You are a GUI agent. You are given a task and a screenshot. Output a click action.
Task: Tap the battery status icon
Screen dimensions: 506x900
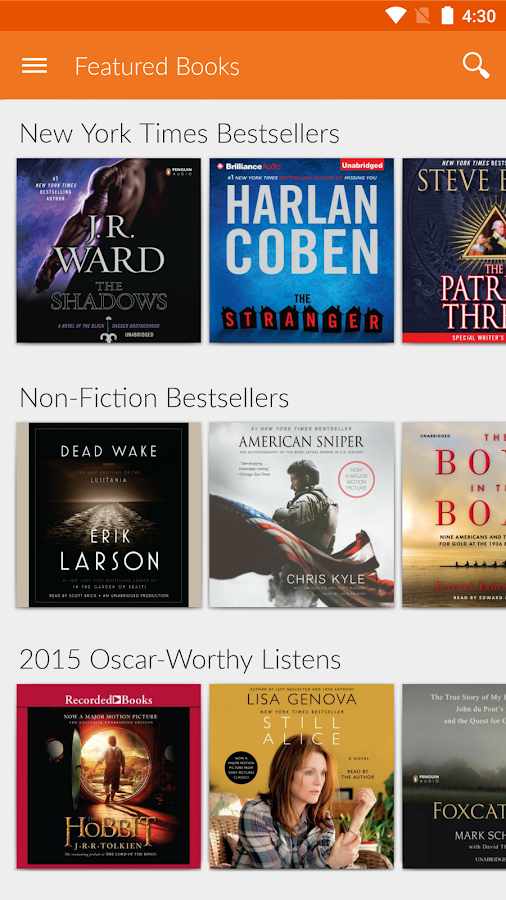click(447, 15)
